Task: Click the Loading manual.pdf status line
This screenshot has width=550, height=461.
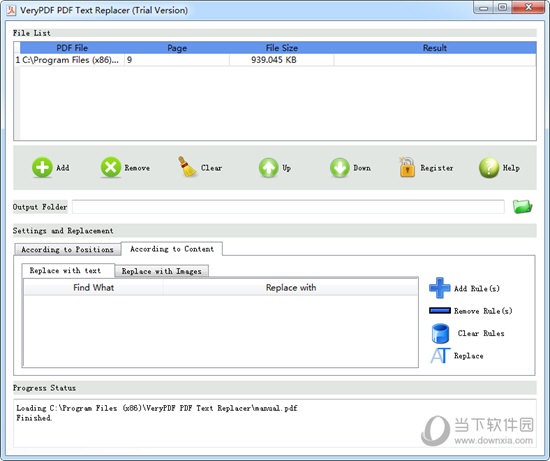Action: pyautogui.click(x=157, y=408)
